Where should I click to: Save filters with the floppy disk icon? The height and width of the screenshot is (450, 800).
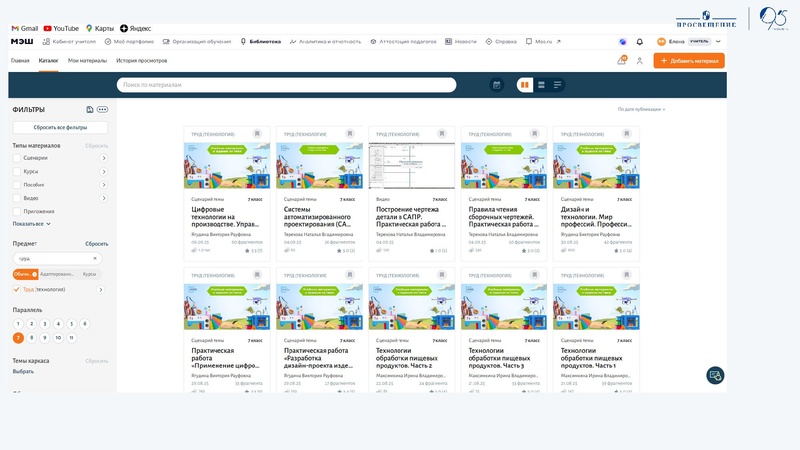[x=90, y=109]
